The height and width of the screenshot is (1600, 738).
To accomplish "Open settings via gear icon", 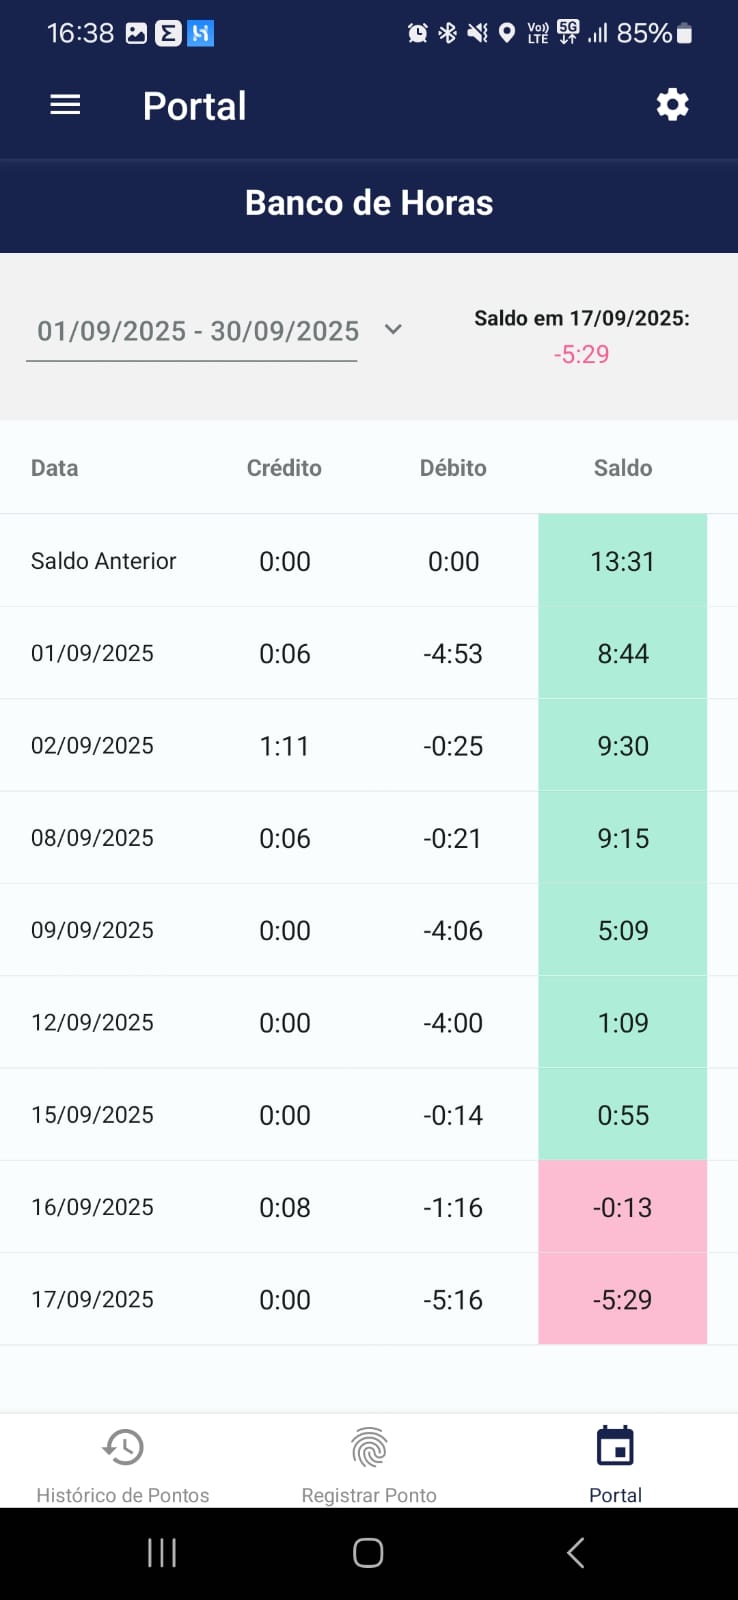I will pyautogui.click(x=672, y=105).
